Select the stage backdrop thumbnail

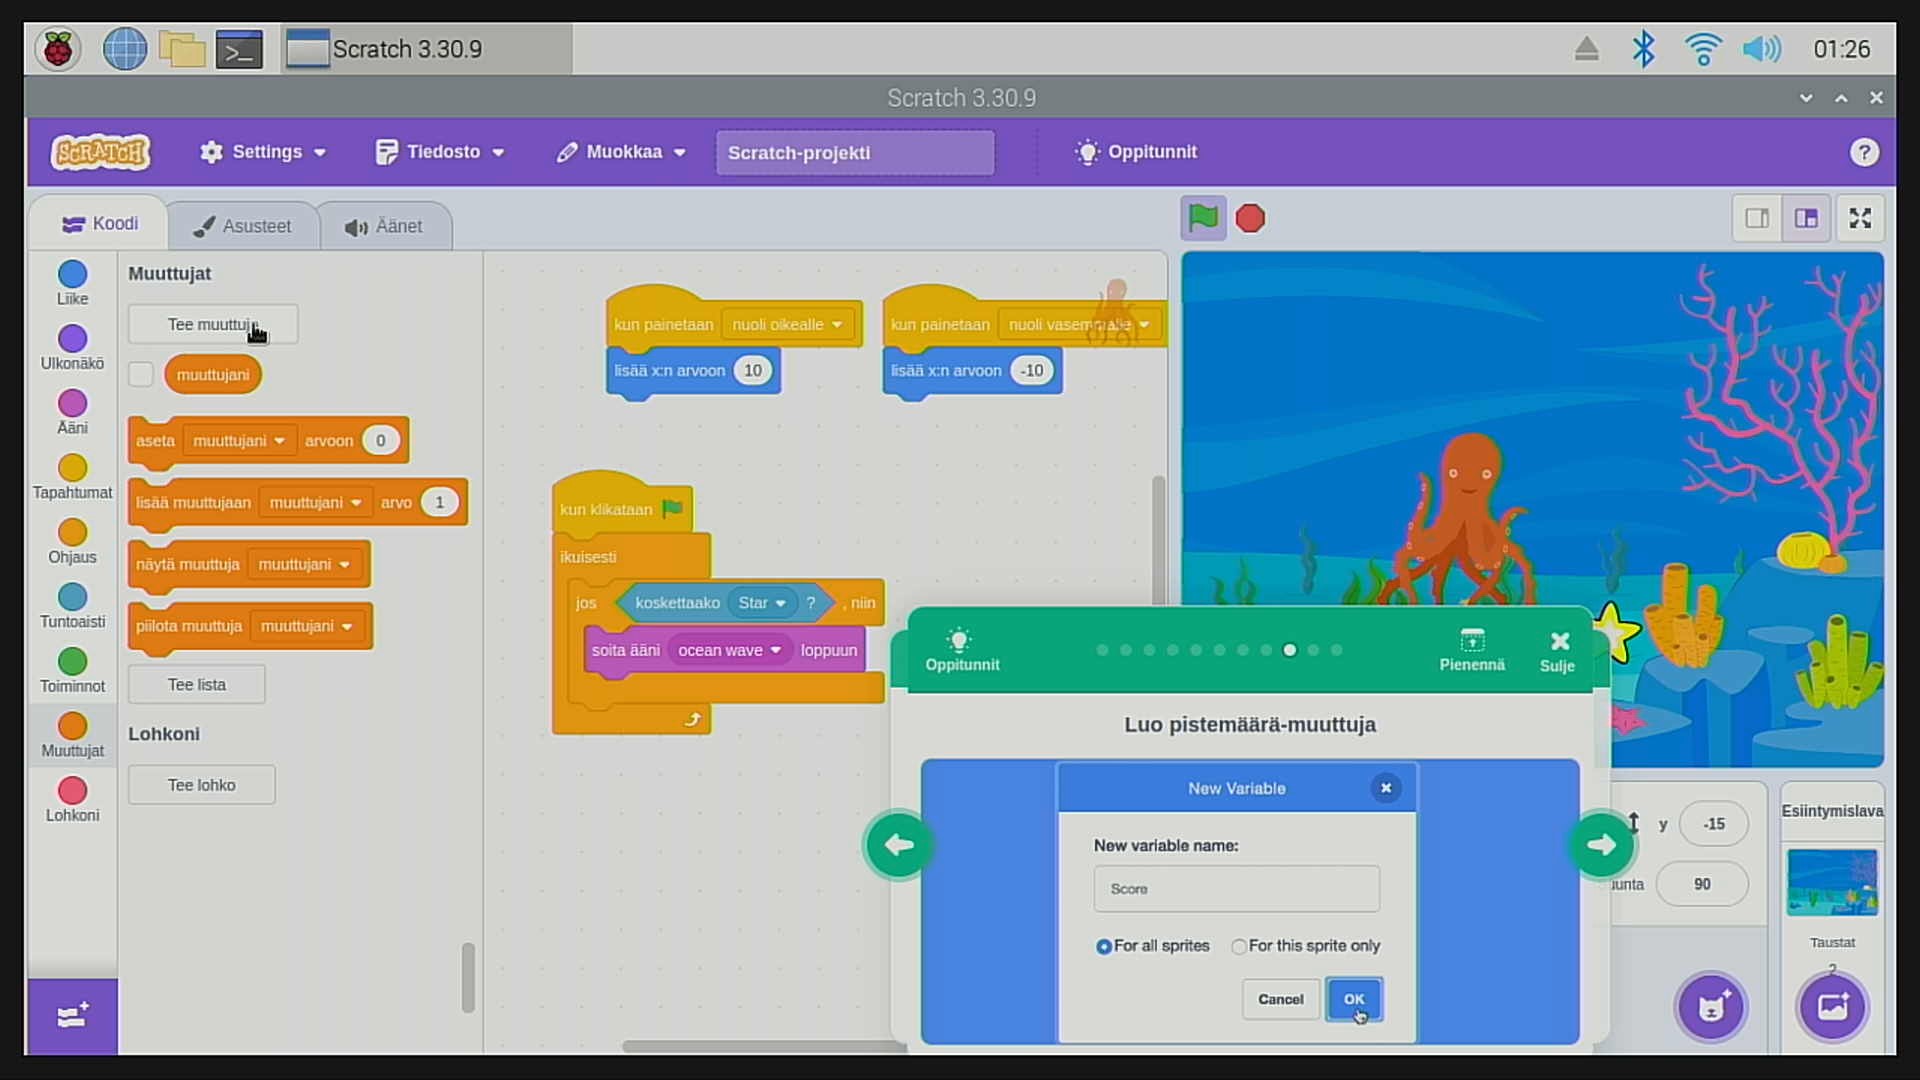click(x=1832, y=882)
